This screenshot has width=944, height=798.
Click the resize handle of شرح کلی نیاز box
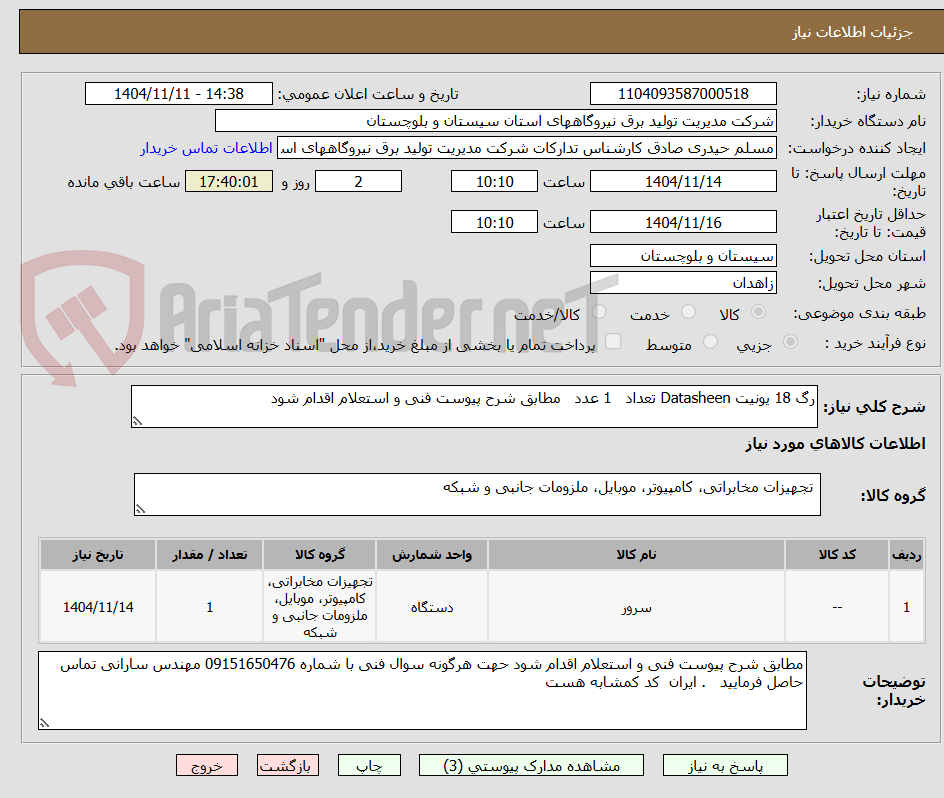click(x=137, y=422)
